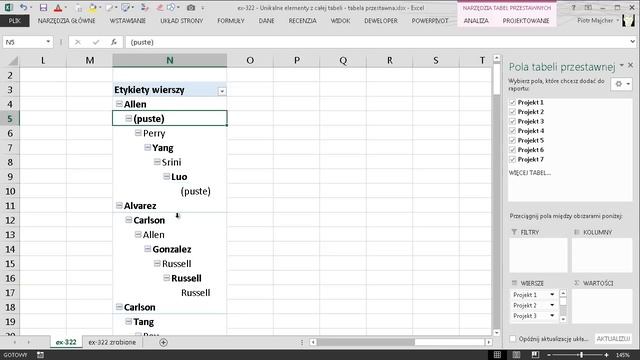The width and height of the screenshot is (640, 360).
Task: Switch to PROJEKTOWANIE pivot tools tab
Action: tap(526, 20)
